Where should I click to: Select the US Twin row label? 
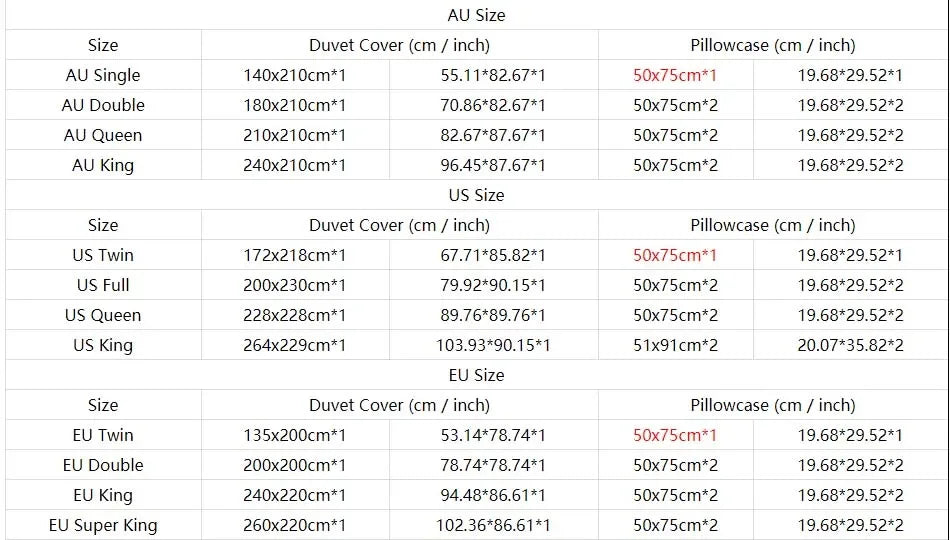[x=103, y=255]
